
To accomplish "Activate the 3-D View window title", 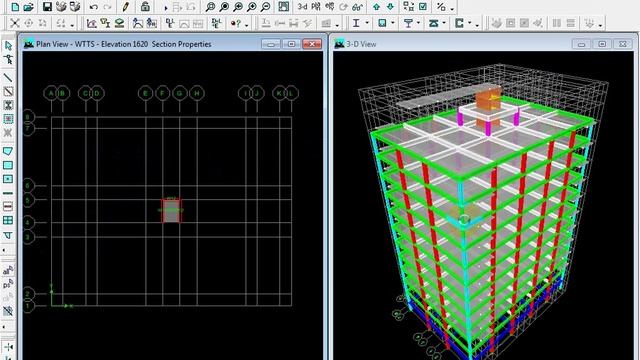I will click(362, 44).
